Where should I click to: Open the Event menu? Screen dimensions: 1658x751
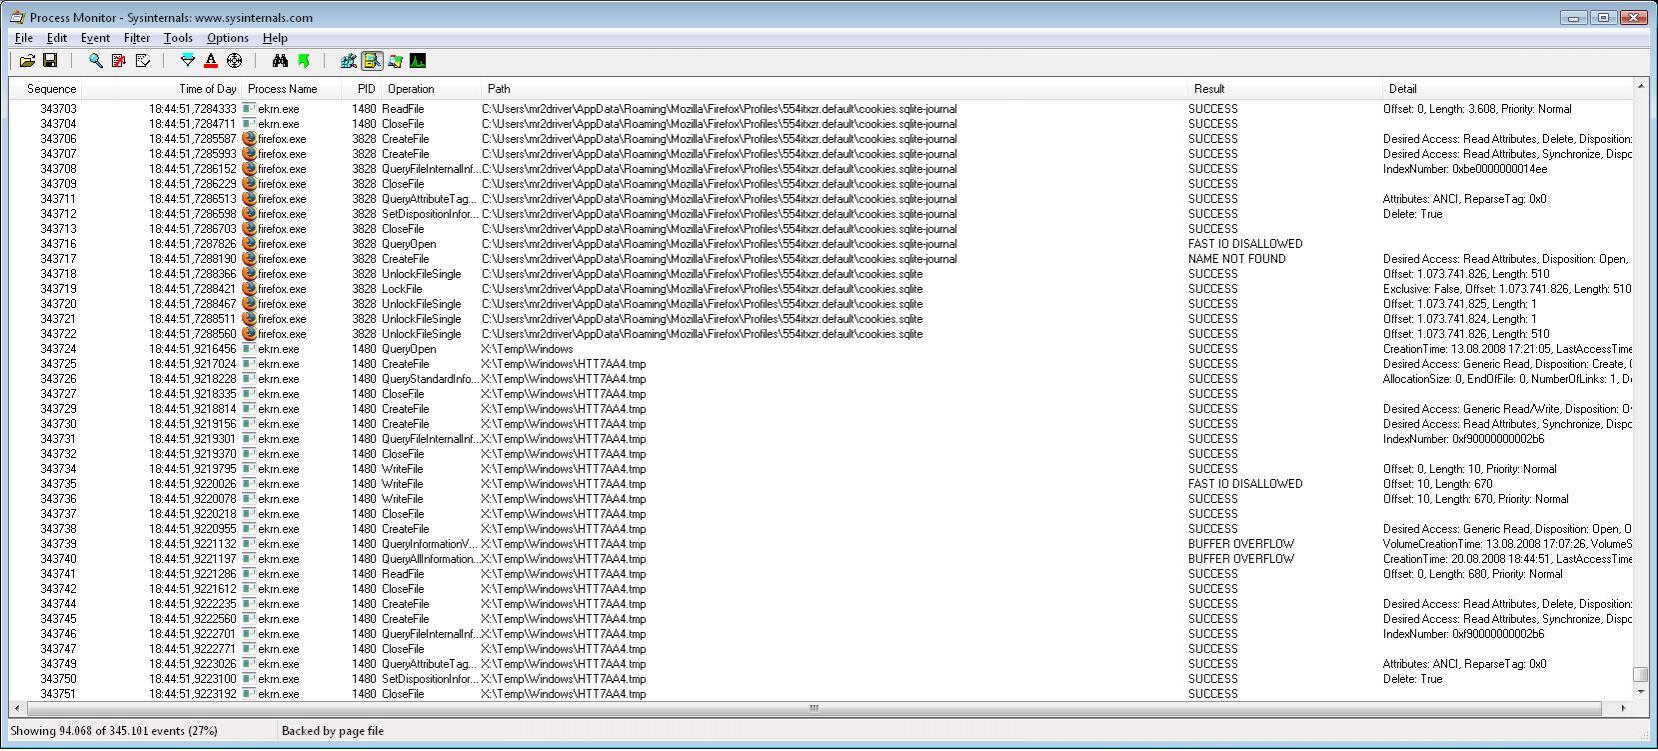pyautogui.click(x=95, y=38)
